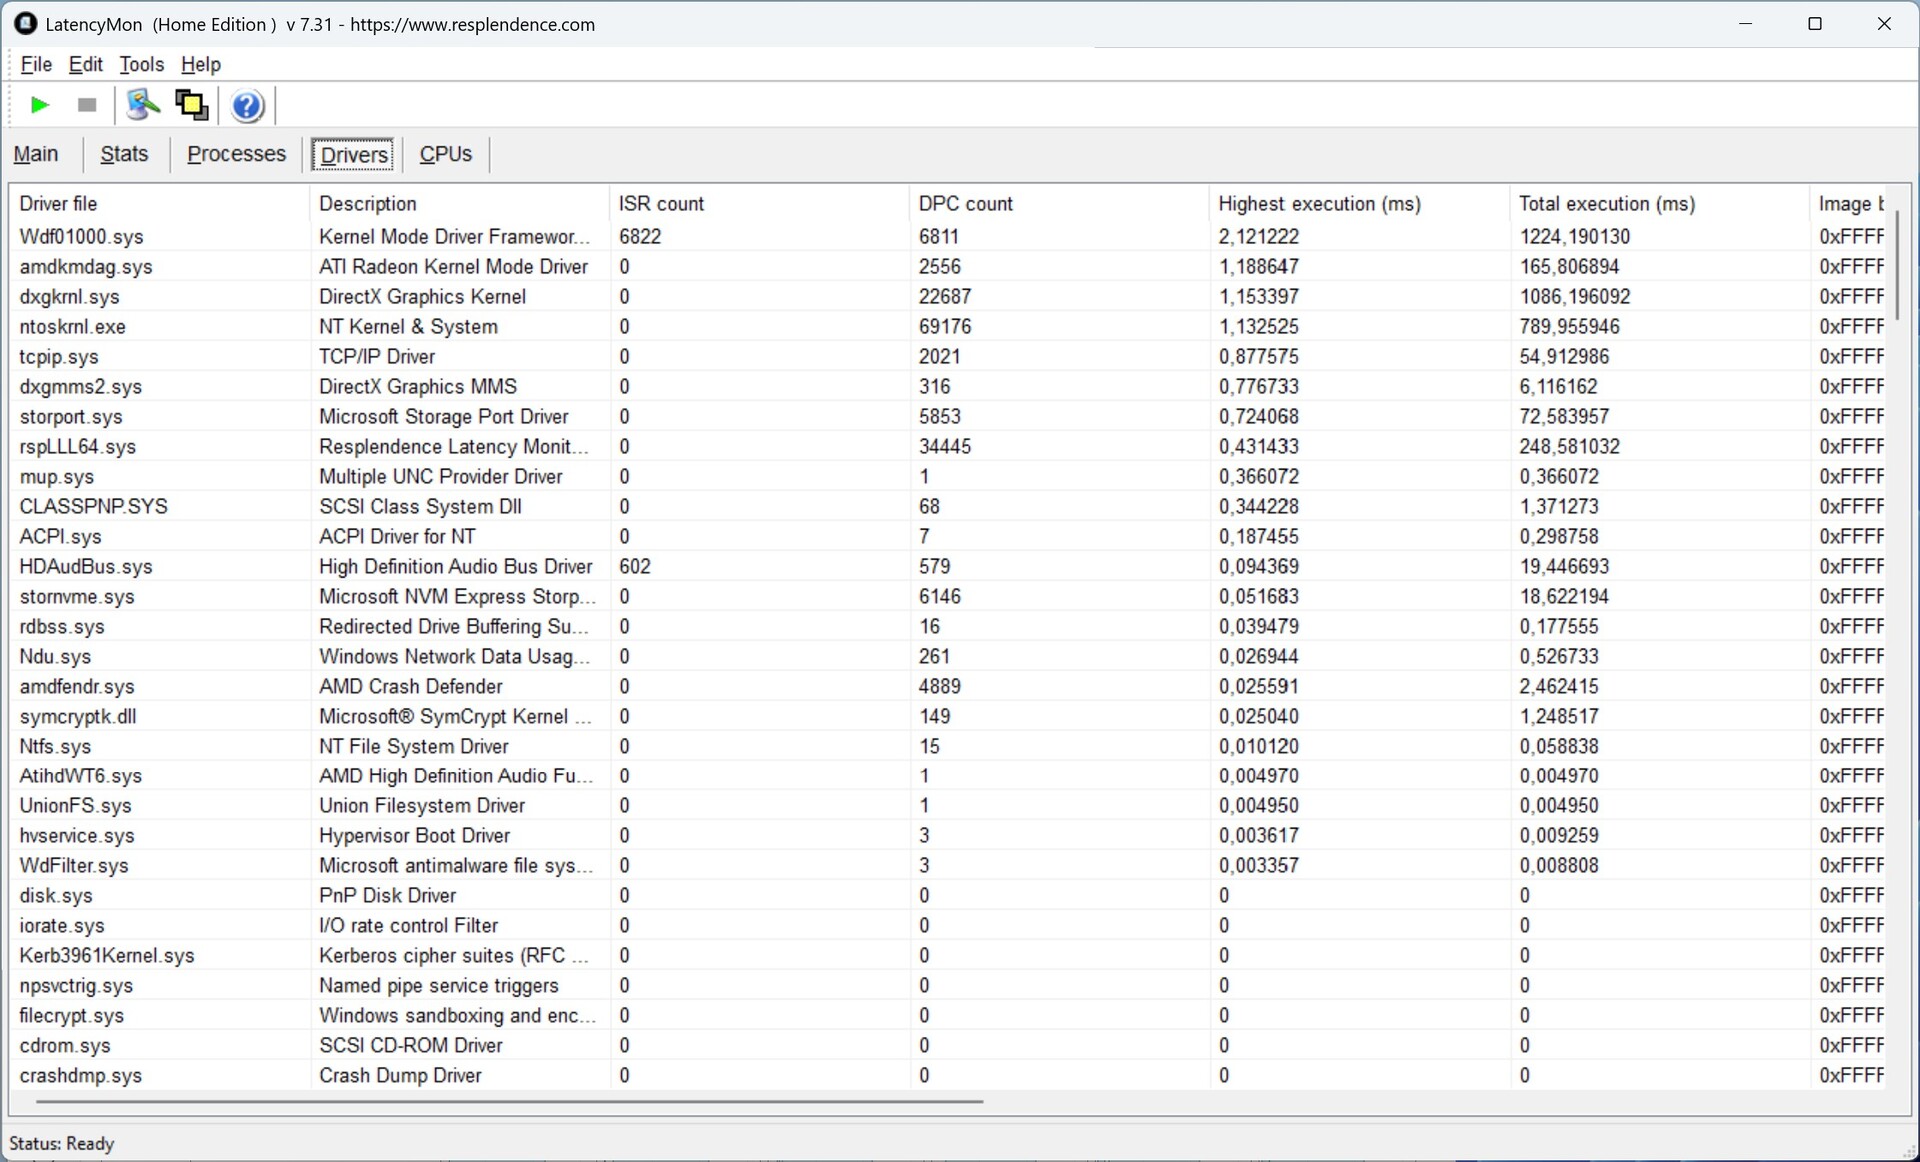Sort by the ISR count column header
Image resolution: width=1920 pixels, height=1162 pixels.
click(x=661, y=204)
